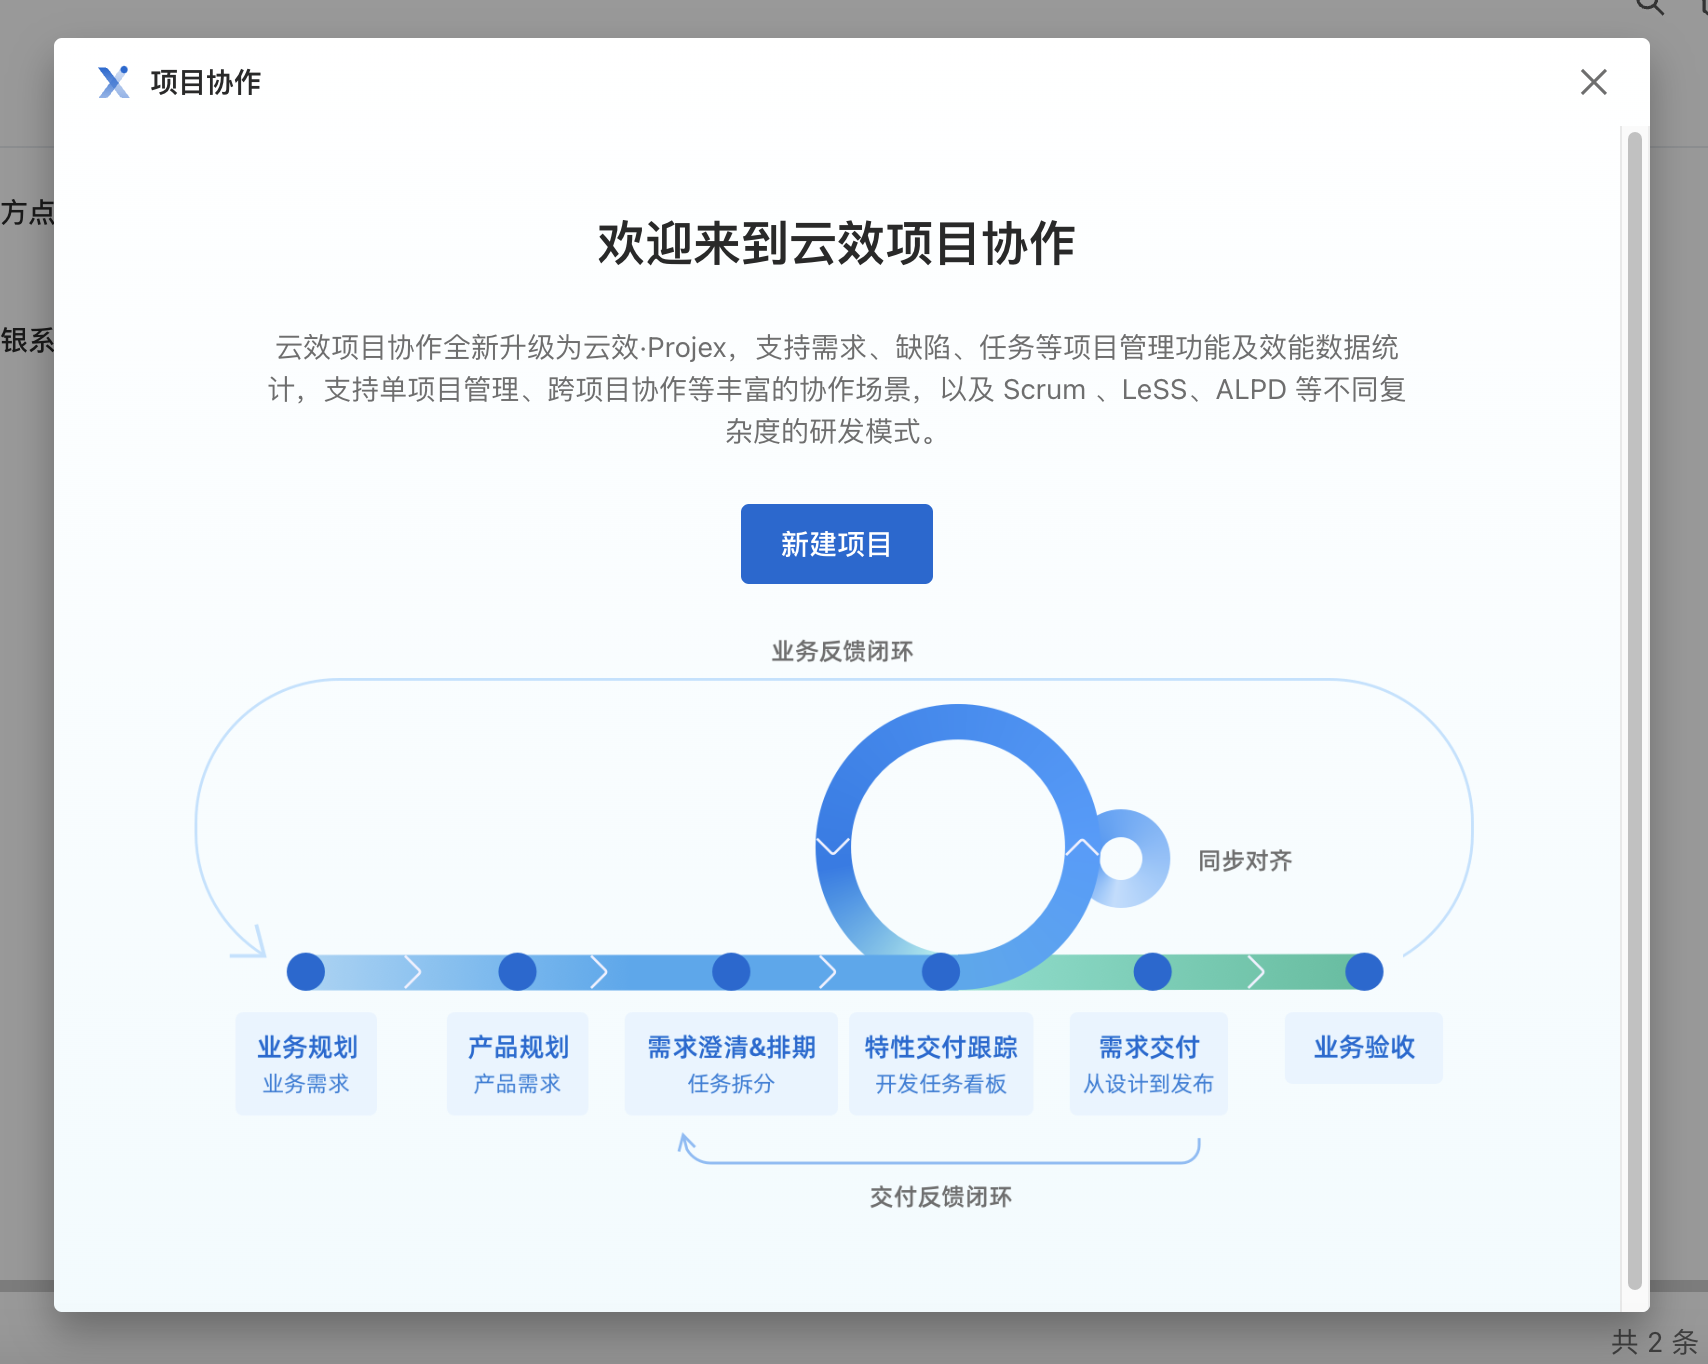
Task: Click the 欢迎来到云效项目协作 heading
Action: pos(836,243)
